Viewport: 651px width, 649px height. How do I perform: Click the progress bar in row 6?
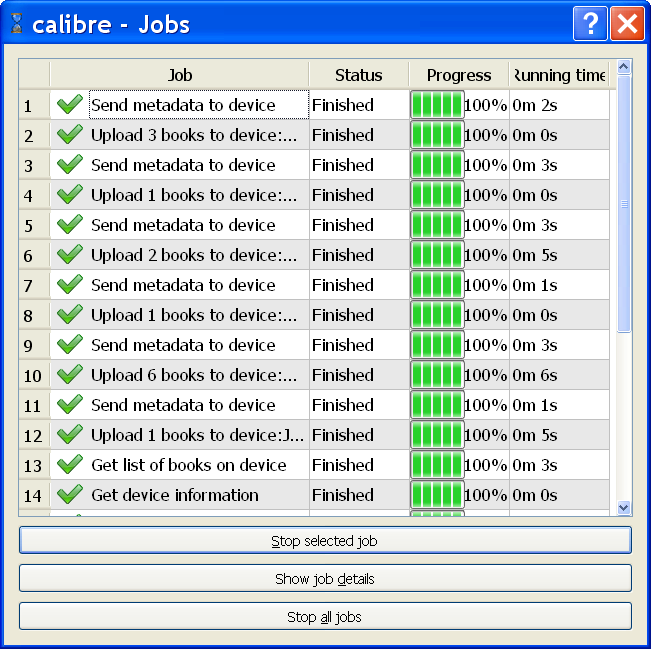coord(437,255)
